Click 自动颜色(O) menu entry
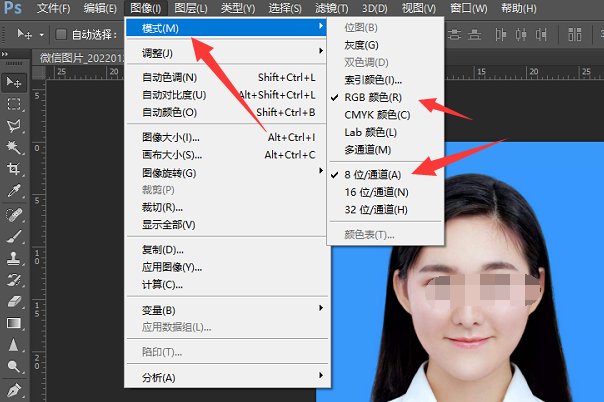The width and height of the screenshot is (604, 402). click(226, 112)
